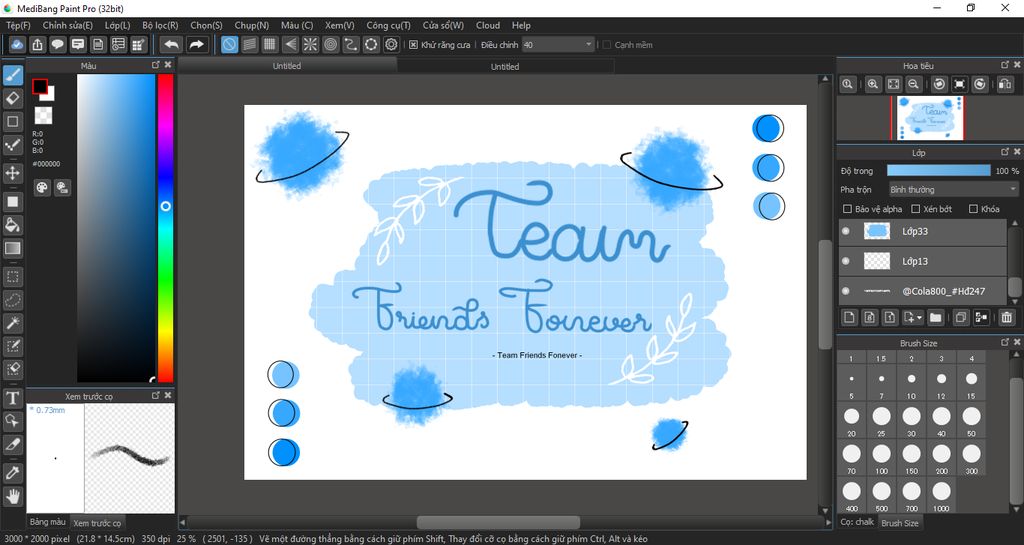Zoom in using navigator magnifier plus
This screenshot has width=1024, height=545.
coord(872,84)
